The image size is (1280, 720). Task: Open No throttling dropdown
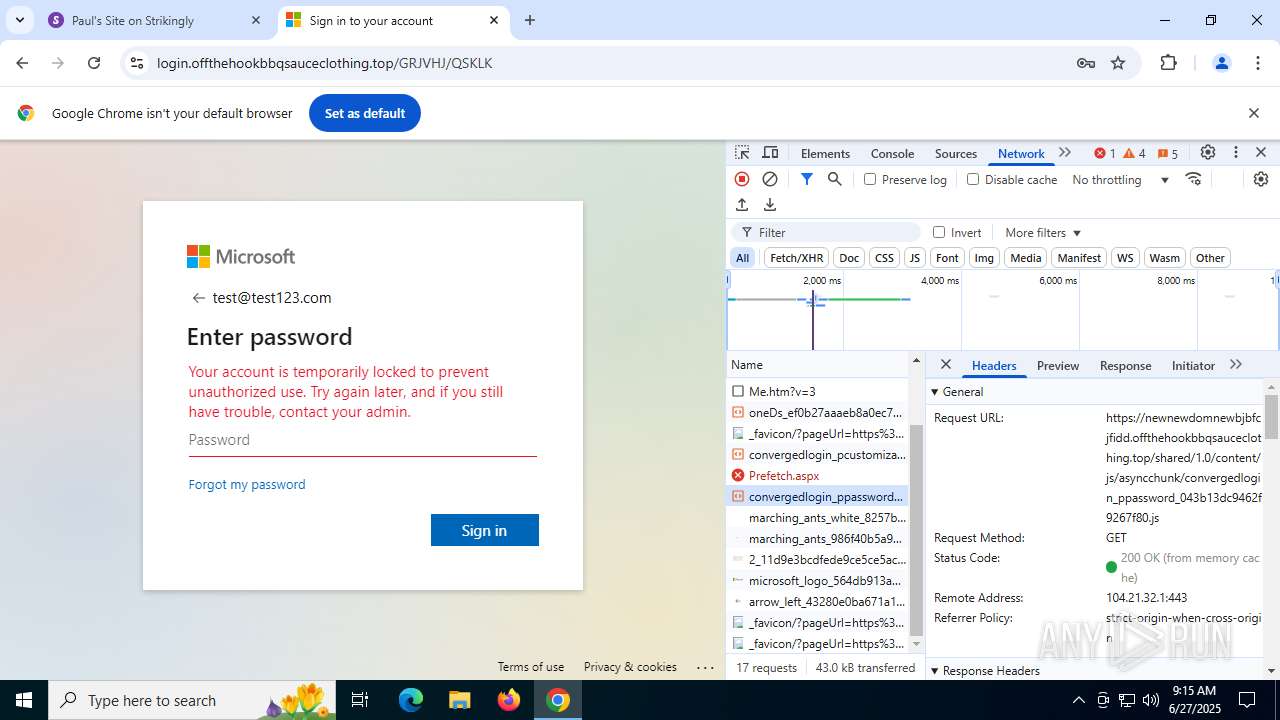click(1120, 180)
